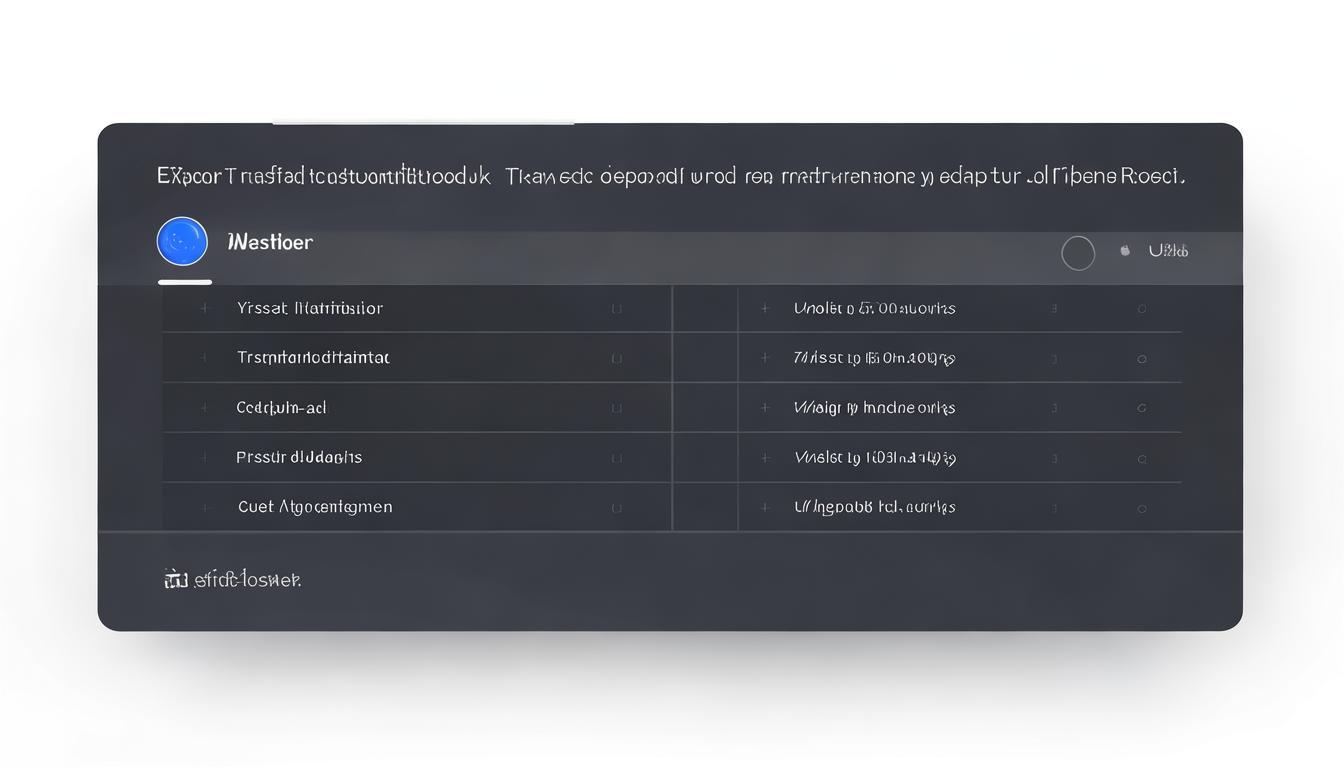Click the trash icon beside 'efidc-loswer'
Image resolution: width=1344 pixels, height=768 pixels.
(173, 578)
